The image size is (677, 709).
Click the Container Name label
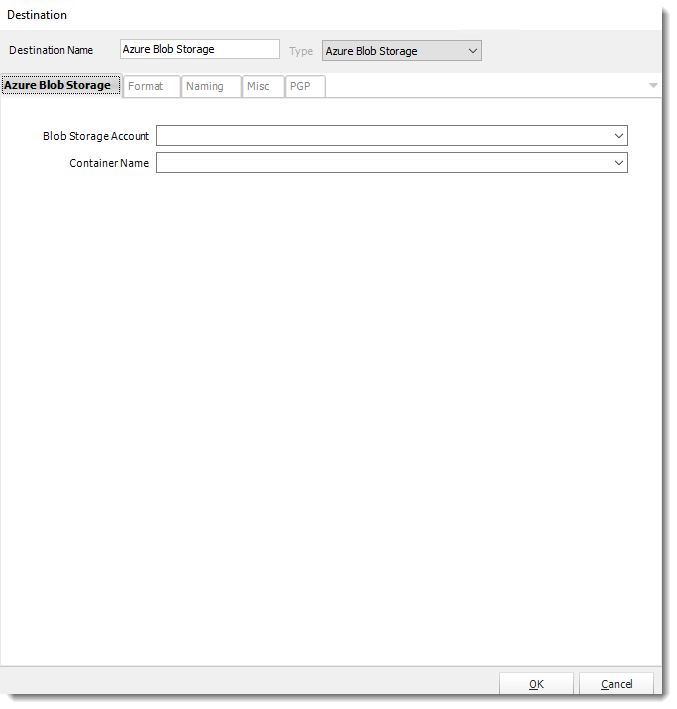(x=109, y=163)
